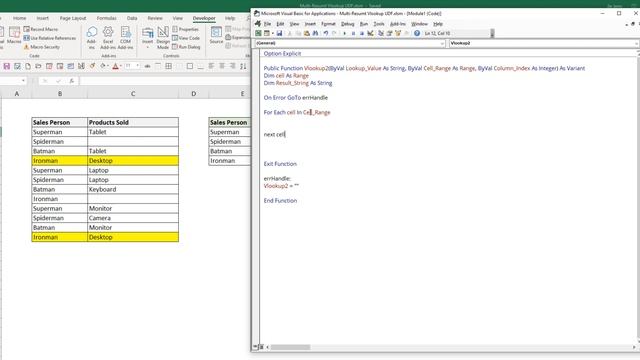
Task: Open COM Add-ins dialog
Action: (125, 38)
